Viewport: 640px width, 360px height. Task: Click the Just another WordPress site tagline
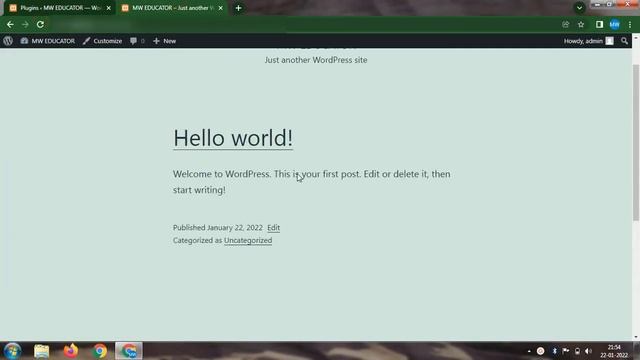pos(316,60)
